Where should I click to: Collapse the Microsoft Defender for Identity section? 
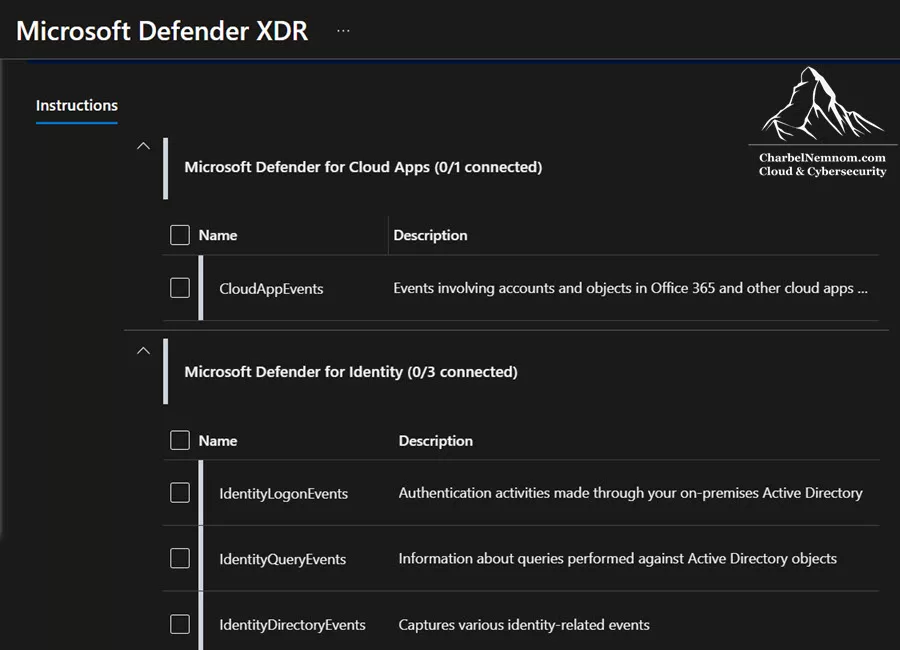(143, 351)
